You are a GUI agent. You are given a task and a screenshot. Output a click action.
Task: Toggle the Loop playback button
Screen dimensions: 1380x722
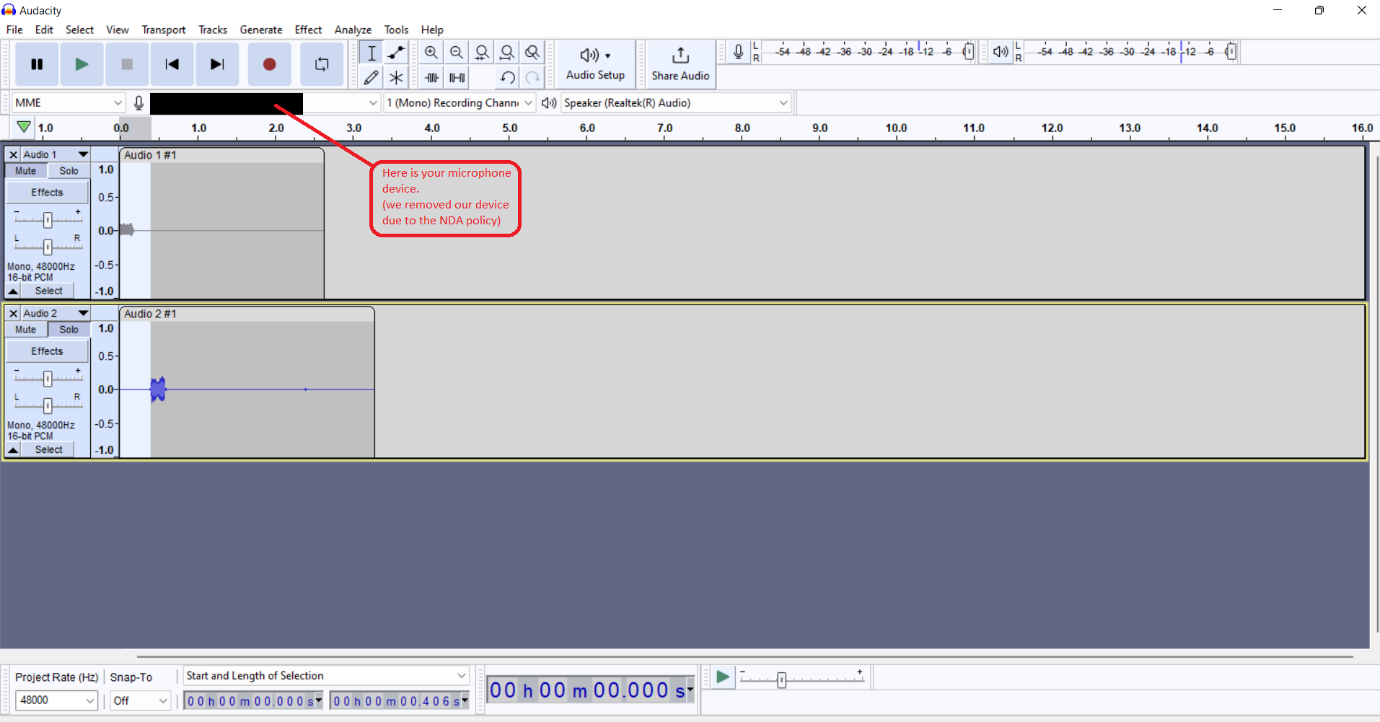point(322,64)
